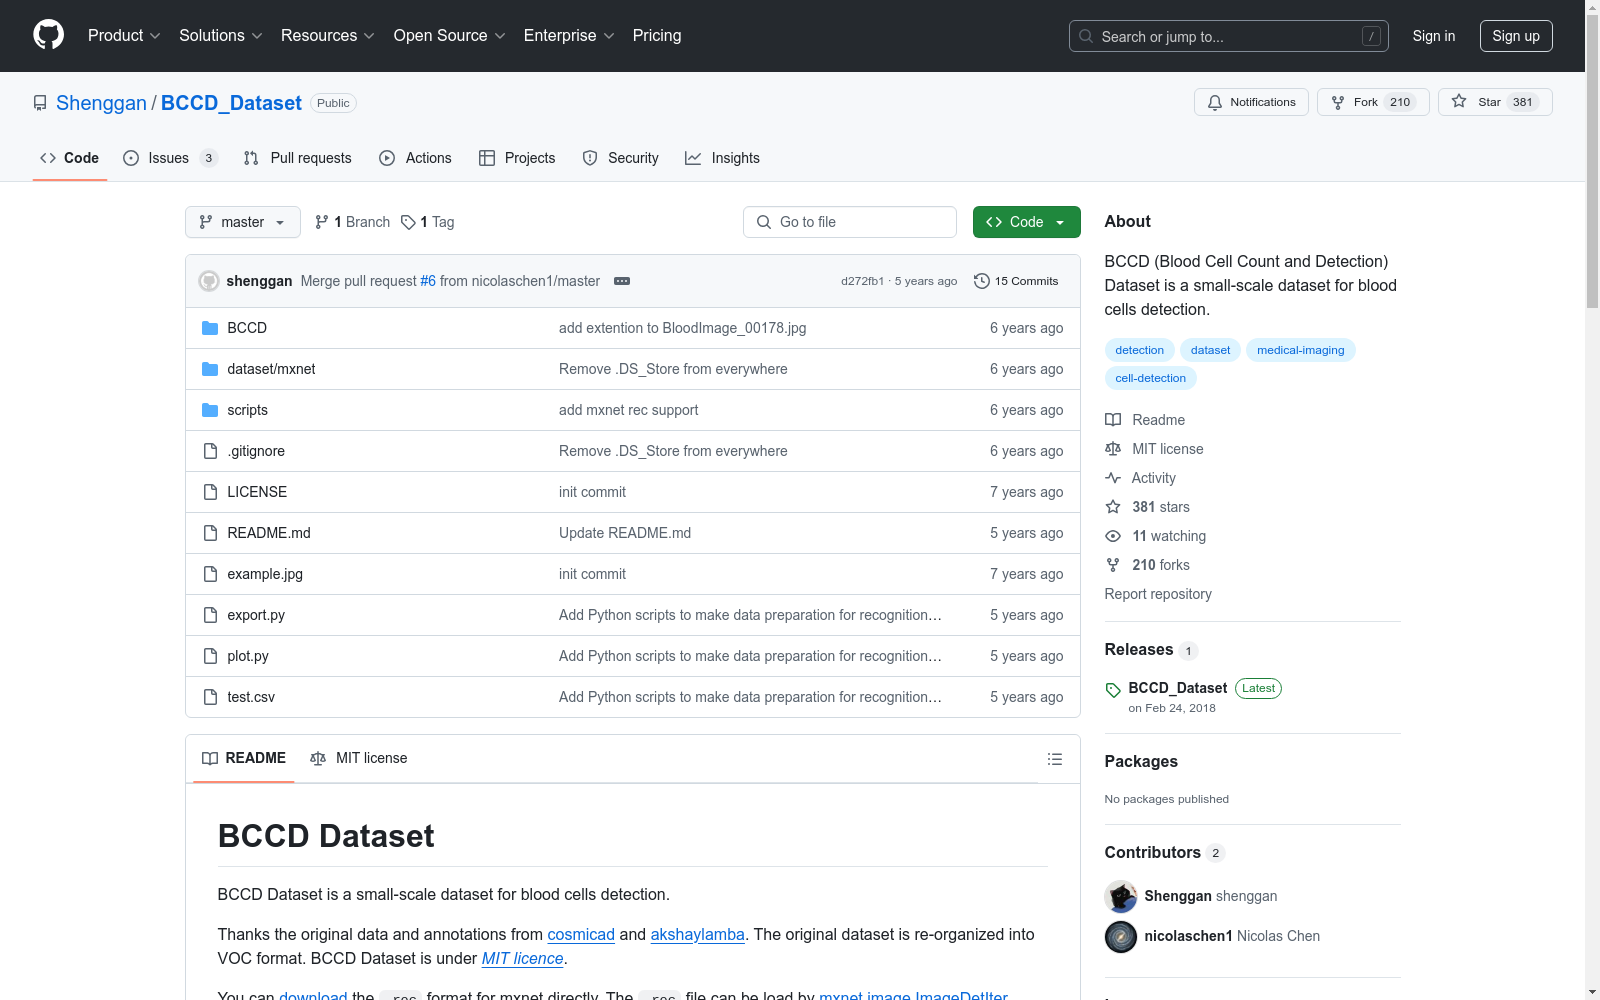The width and height of the screenshot is (1600, 1000).
Task: Expand the Resources menu
Action: coord(328,35)
